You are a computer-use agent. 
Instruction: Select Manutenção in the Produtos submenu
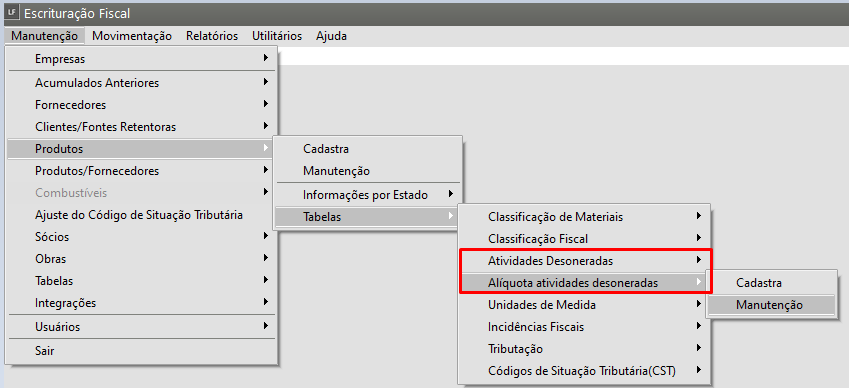368,170
